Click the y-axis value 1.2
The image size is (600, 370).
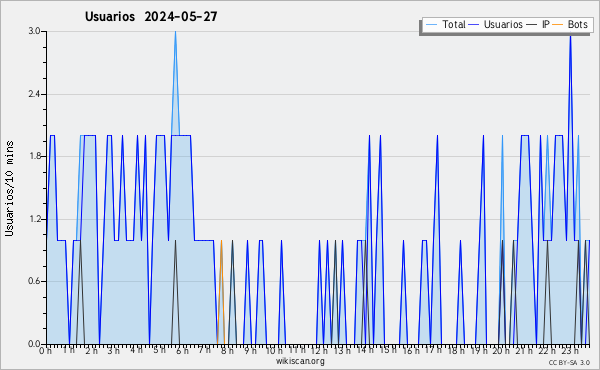34,219
